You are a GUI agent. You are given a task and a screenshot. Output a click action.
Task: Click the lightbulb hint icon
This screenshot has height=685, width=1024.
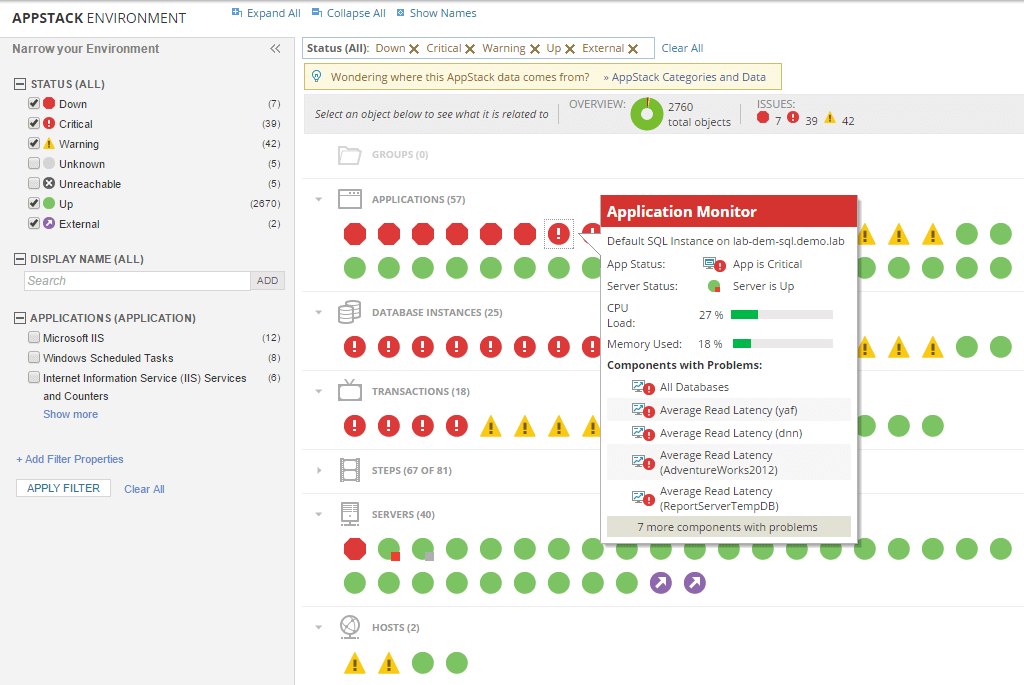point(317,76)
